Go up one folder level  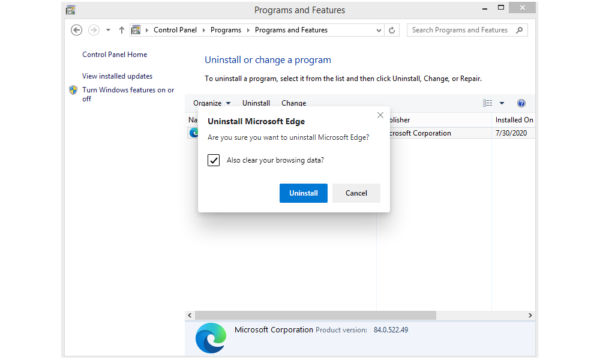pos(121,30)
